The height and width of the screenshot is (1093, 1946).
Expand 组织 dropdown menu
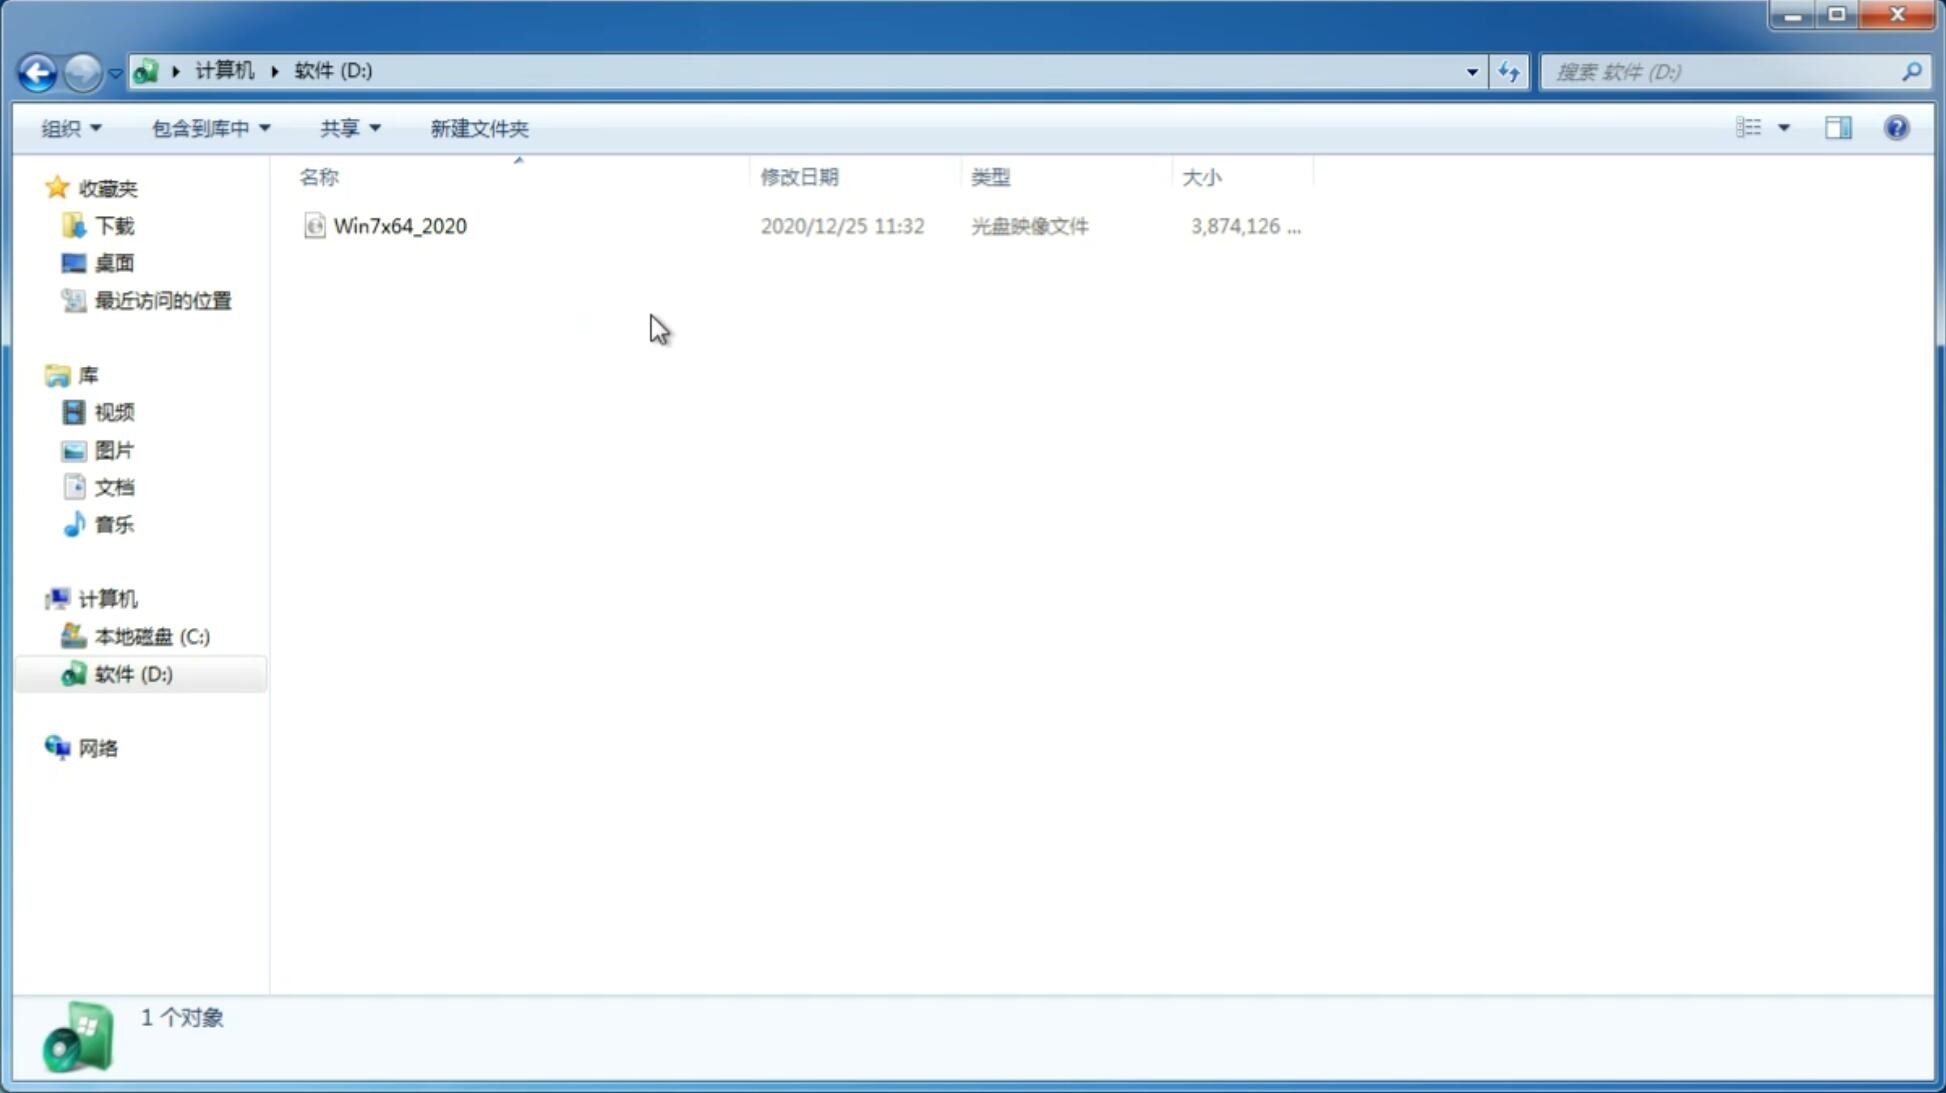click(x=71, y=127)
